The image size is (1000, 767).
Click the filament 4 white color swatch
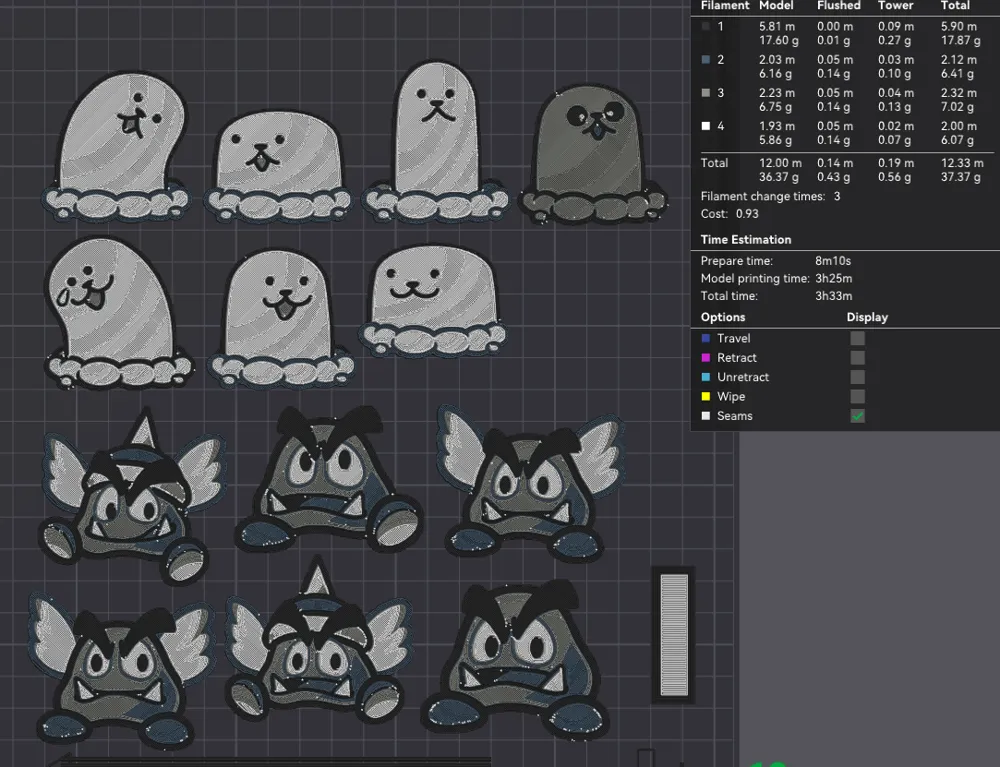[705, 126]
